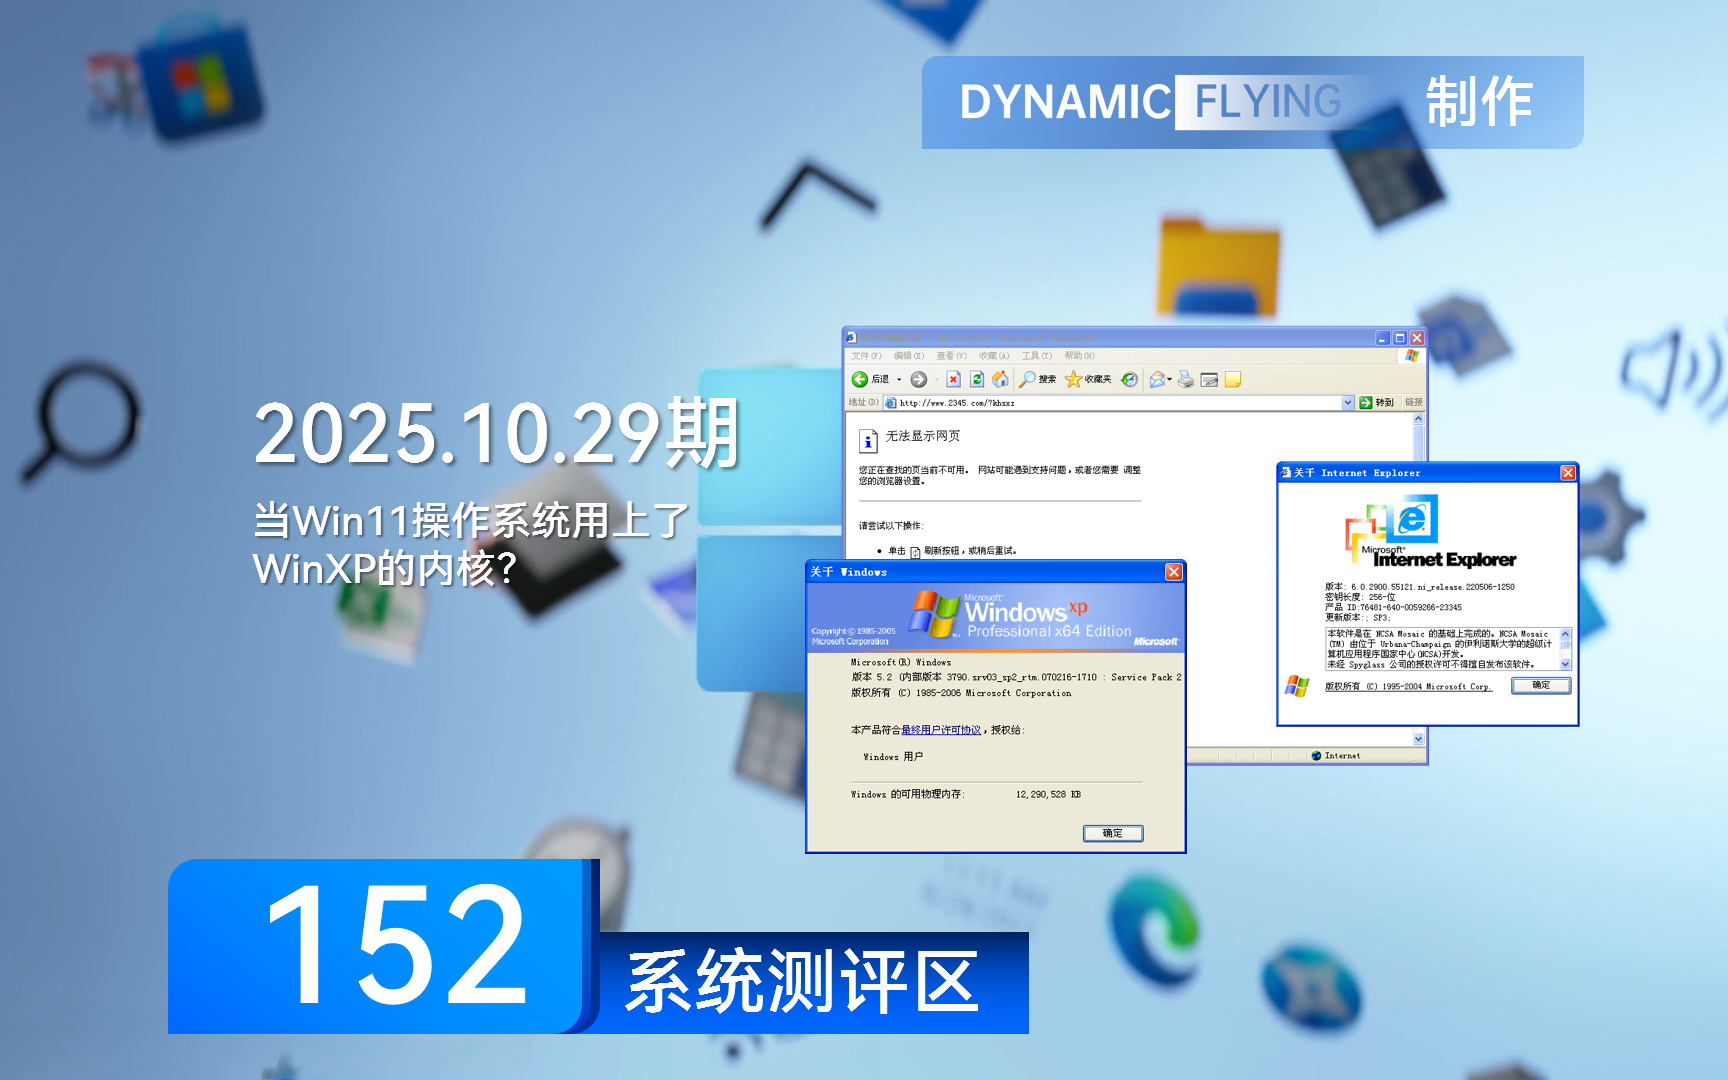Open the Back button history dropdown arrow
Image resolution: width=1728 pixels, height=1080 pixels.
pos(899,379)
